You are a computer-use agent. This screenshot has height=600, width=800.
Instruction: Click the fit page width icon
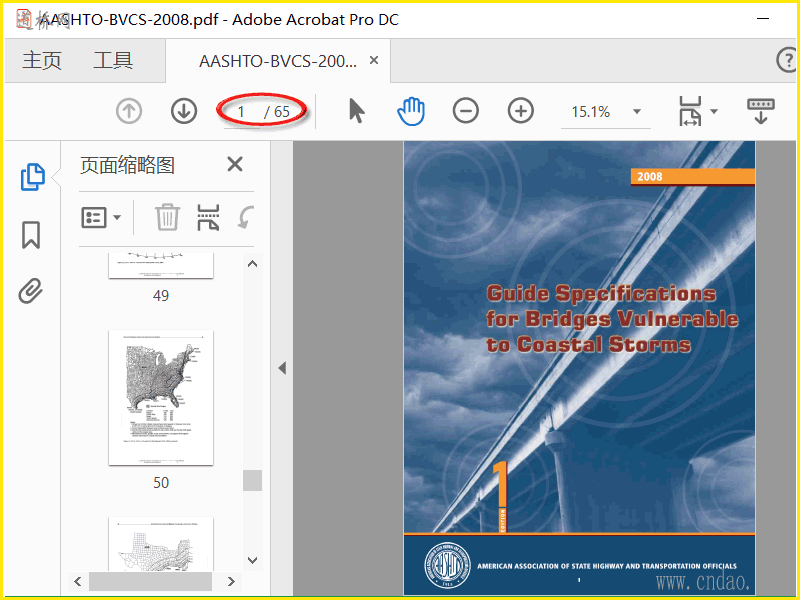pos(690,111)
